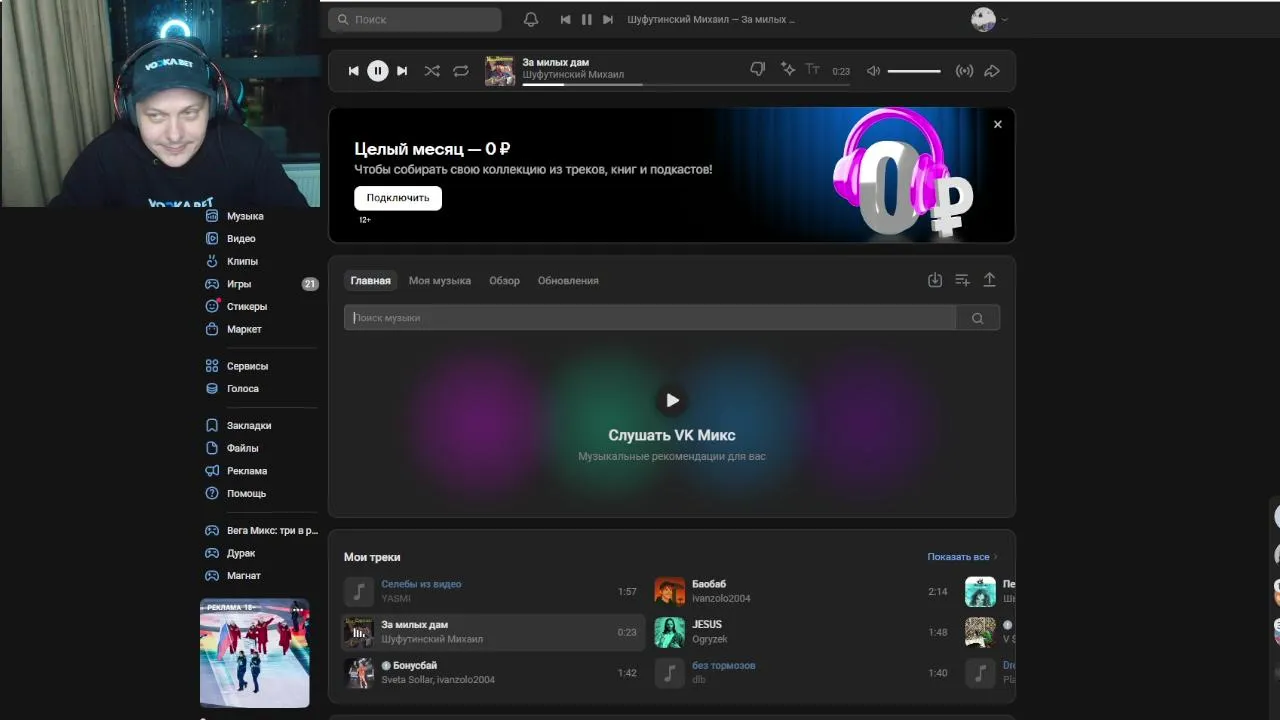Image resolution: width=1280 pixels, height=720 pixels.
Task: Open profile avatar dropdown menu
Action: (x=989, y=19)
